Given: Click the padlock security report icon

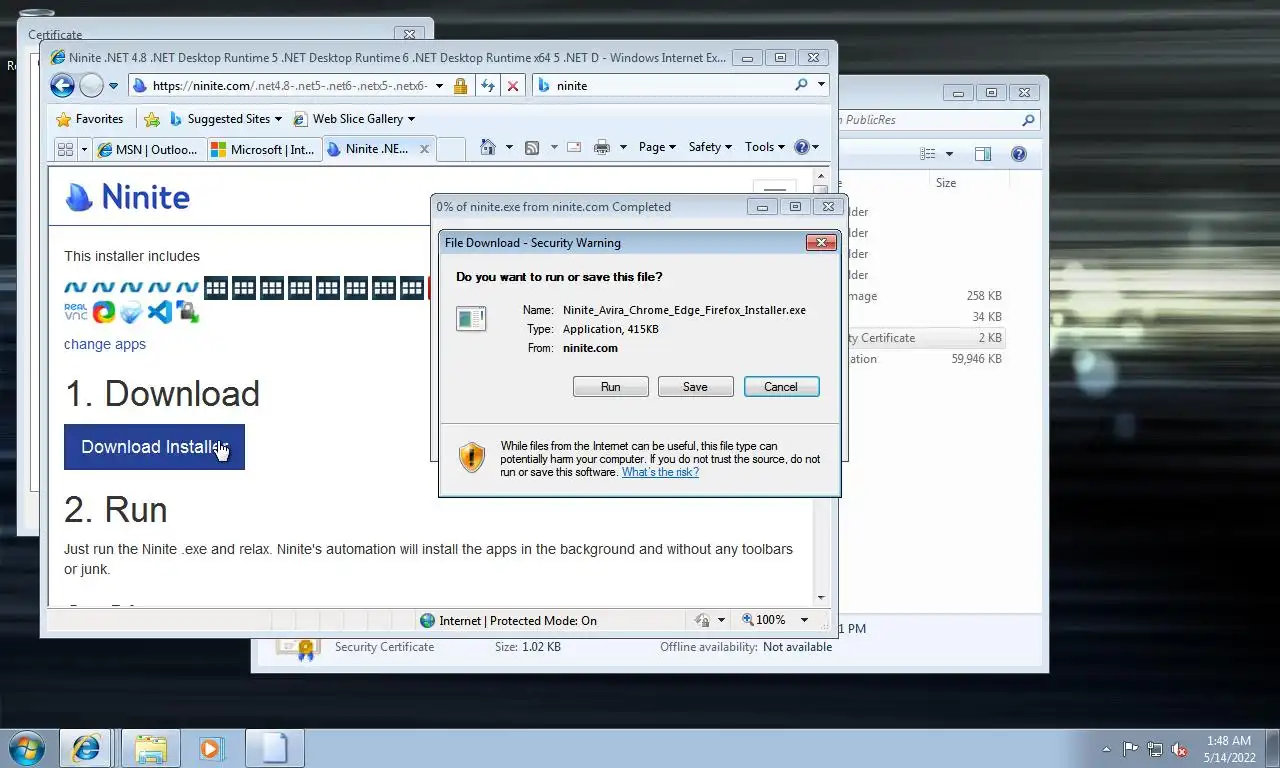Looking at the screenshot, I should pyautogui.click(x=460, y=86).
